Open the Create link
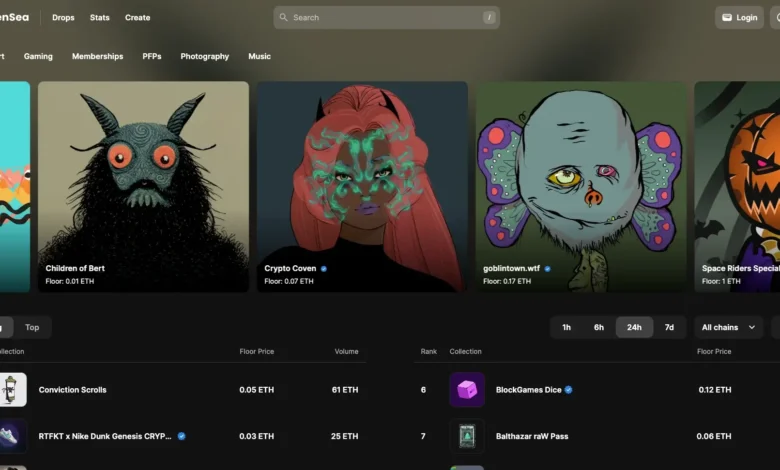Screen dimensions: 780x470 (x=138, y=18)
